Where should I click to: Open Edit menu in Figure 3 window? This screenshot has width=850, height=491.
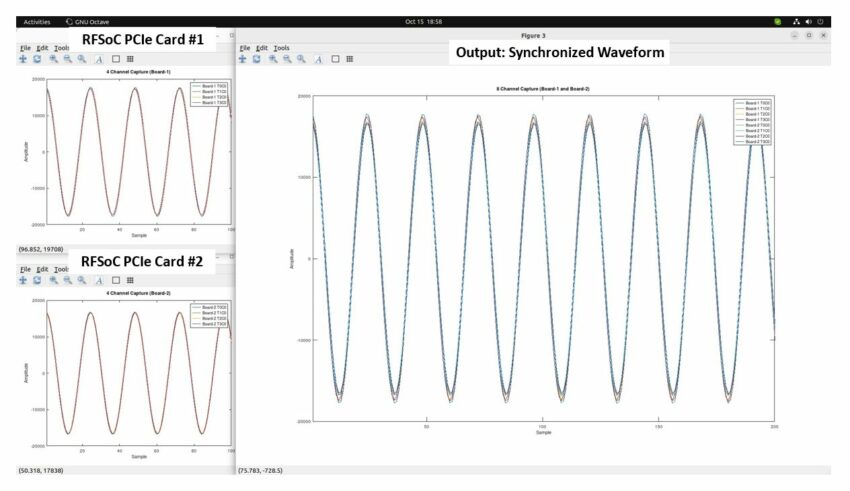(x=261, y=47)
